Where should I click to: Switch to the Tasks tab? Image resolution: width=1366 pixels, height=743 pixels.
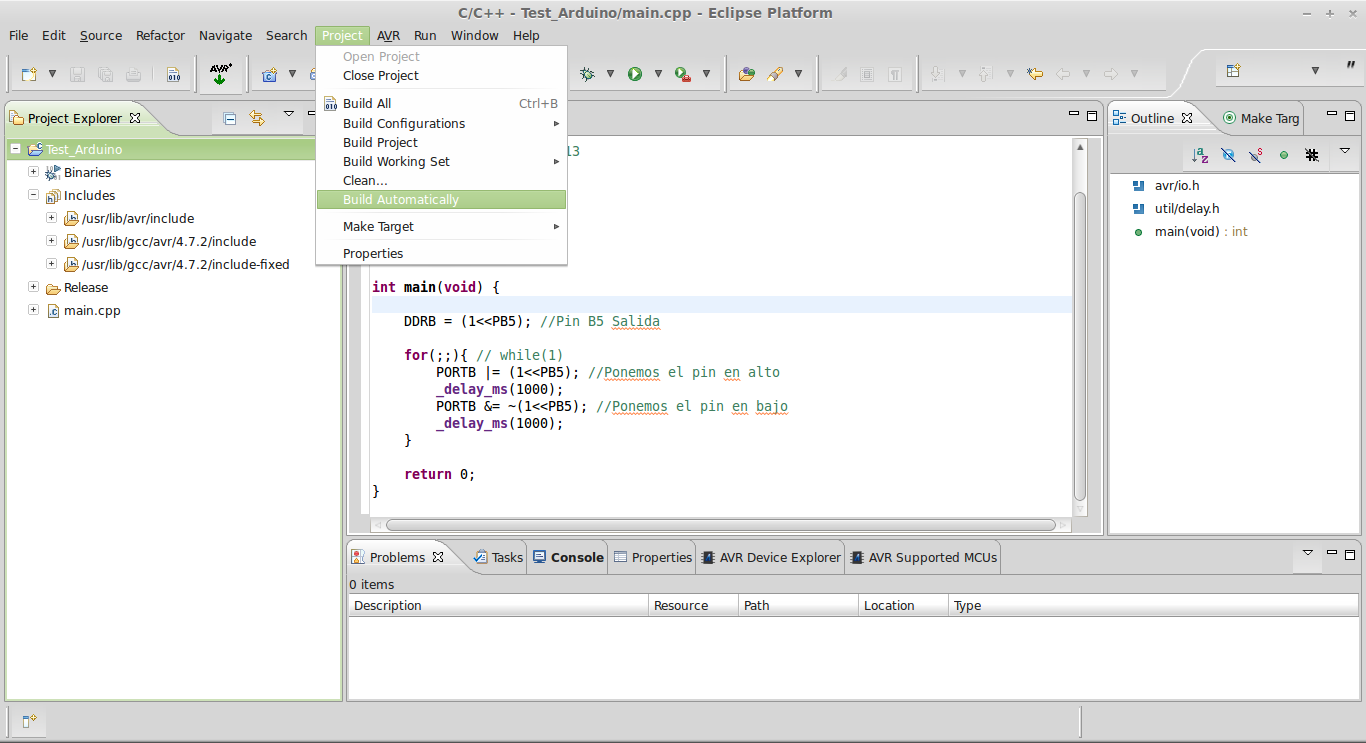(498, 557)
